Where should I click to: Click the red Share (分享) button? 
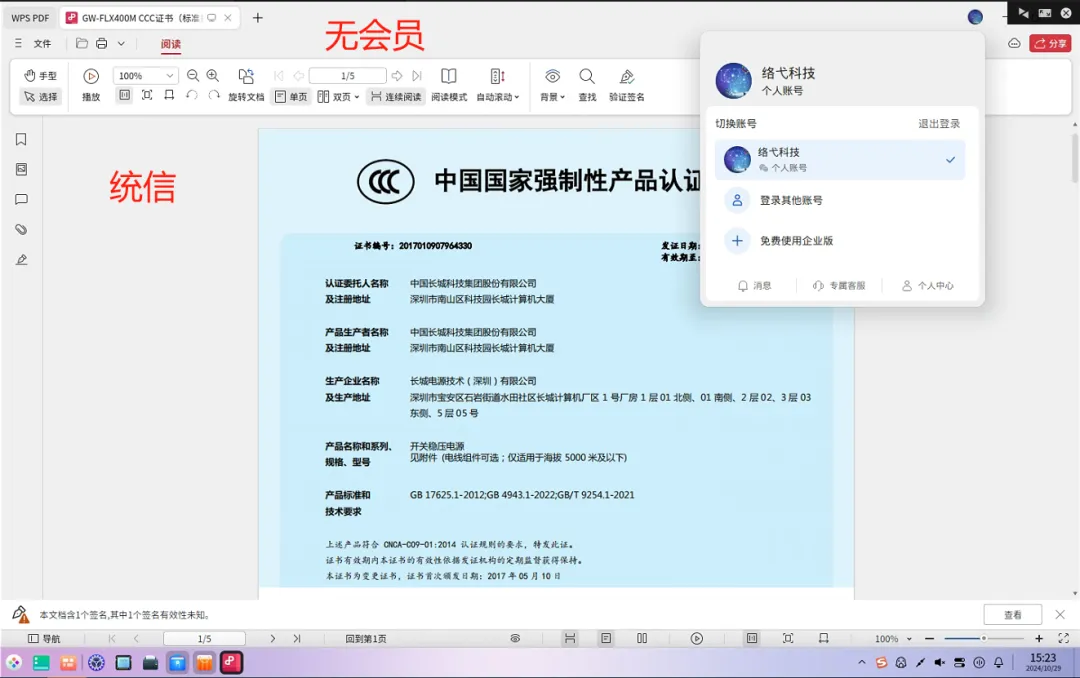pos(1050,43)
